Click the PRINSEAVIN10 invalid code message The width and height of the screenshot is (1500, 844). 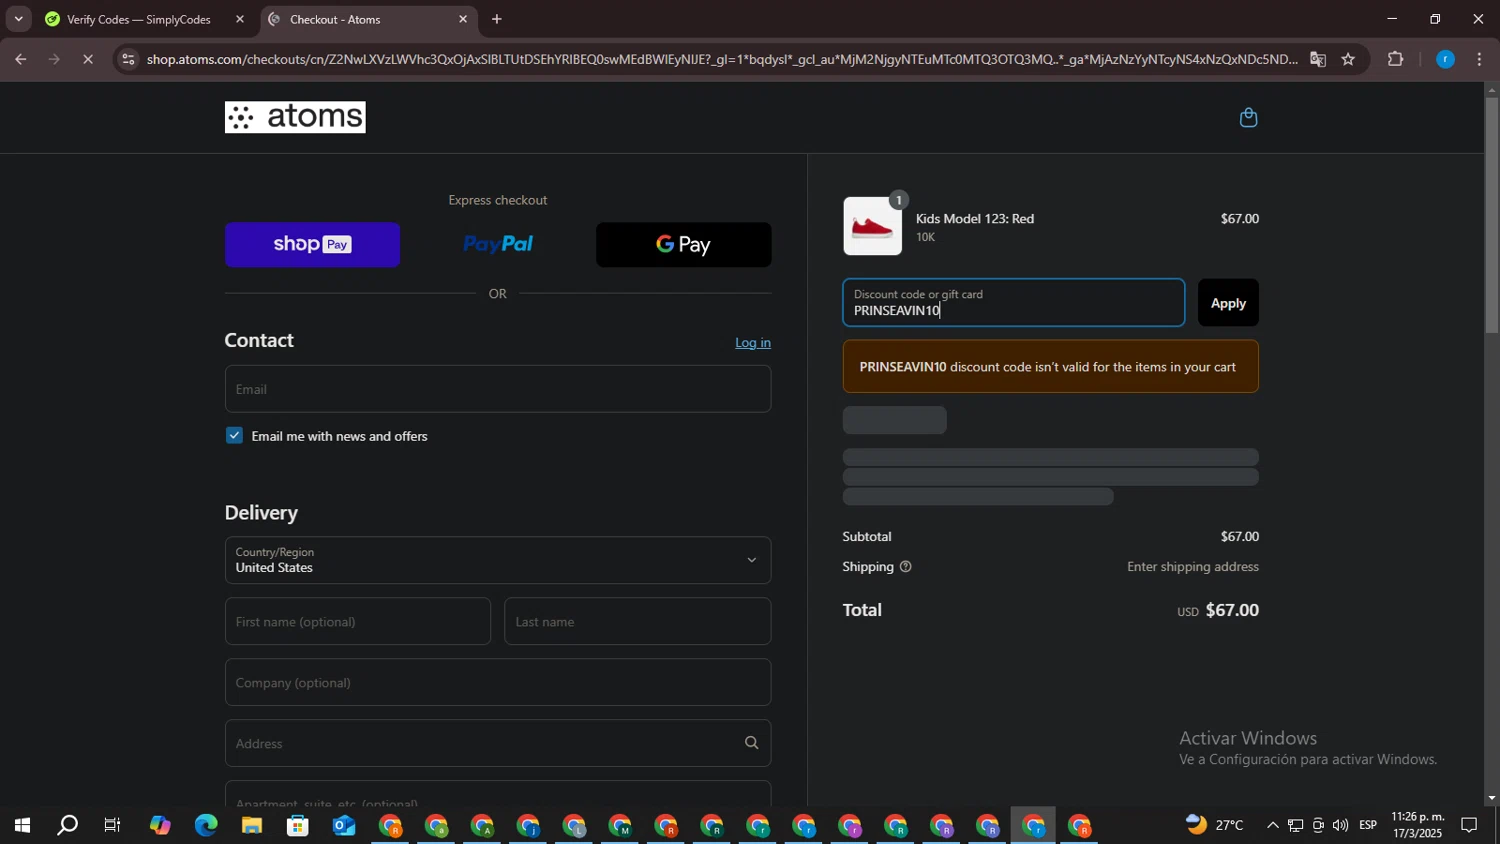(1051, 366)
